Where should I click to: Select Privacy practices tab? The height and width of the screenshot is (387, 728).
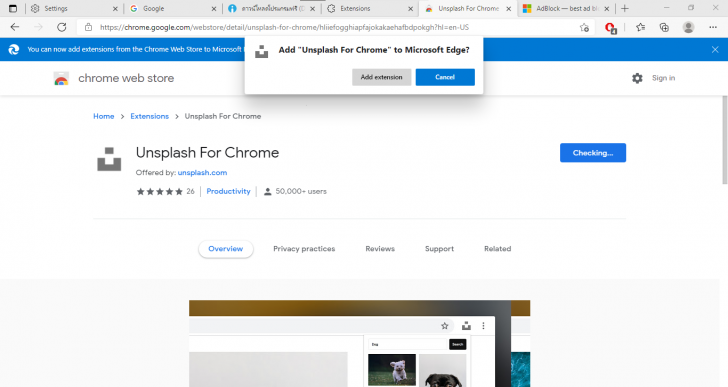coord(304,249)
